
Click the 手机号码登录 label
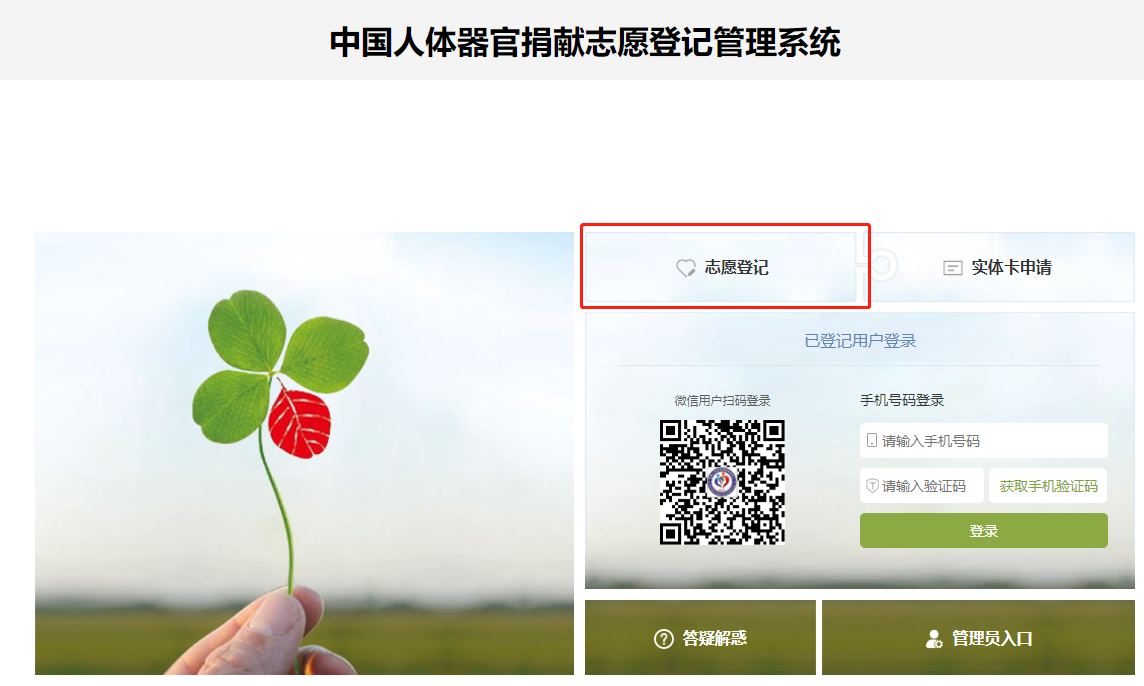coord(902,400)
